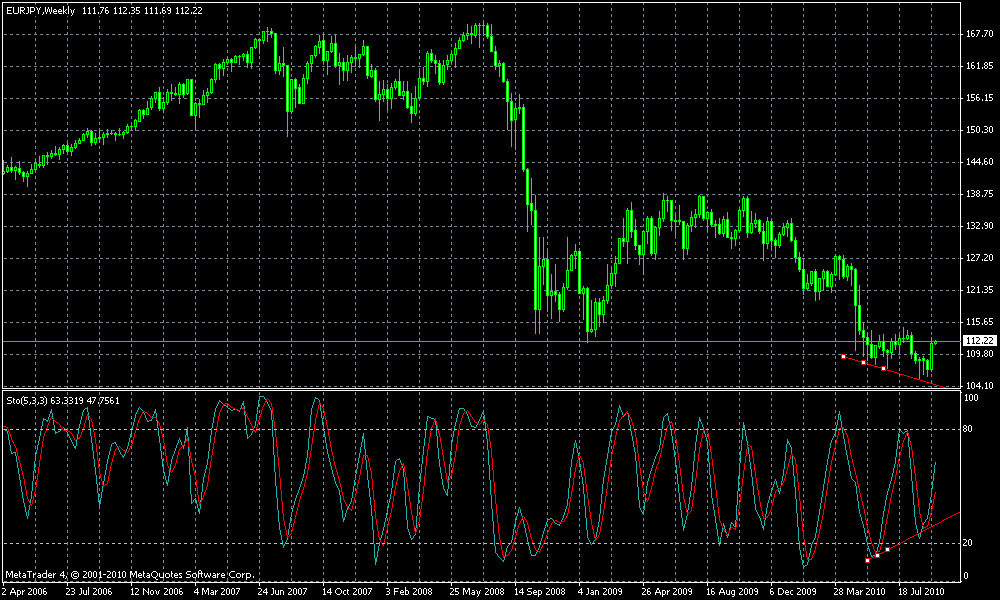The image size is (1000, 600).
Task: Click the 24 Jun 2007 date label
Action: 283,591
